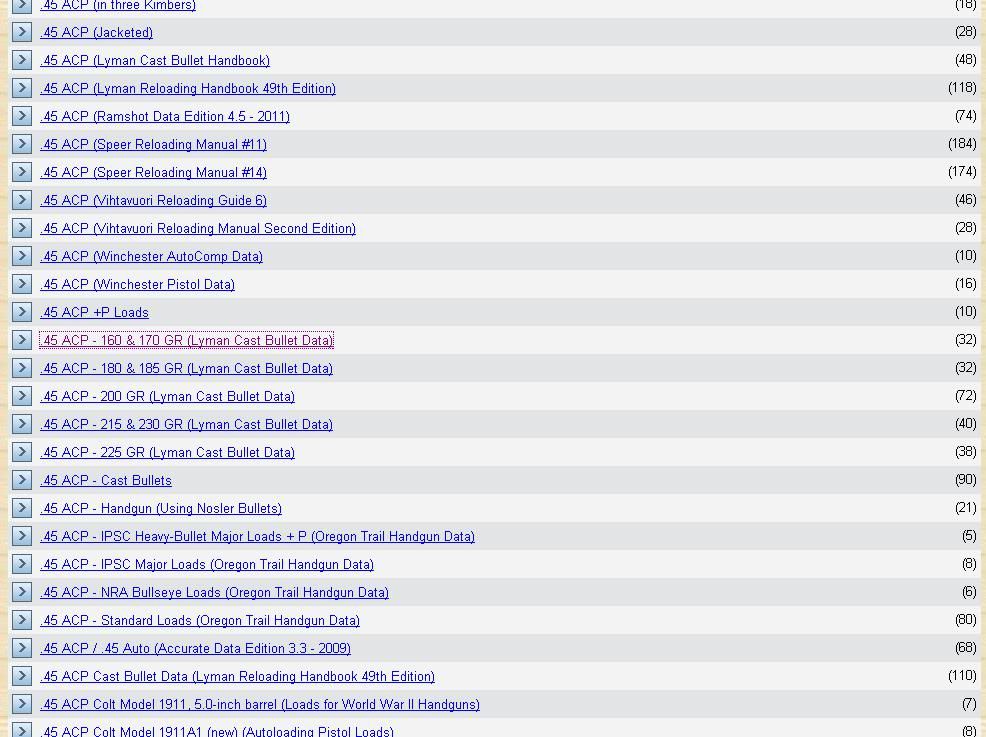Click the arrow icon for the 225 GR row
This screenshot has height=737, width=986.
point(21,452)
